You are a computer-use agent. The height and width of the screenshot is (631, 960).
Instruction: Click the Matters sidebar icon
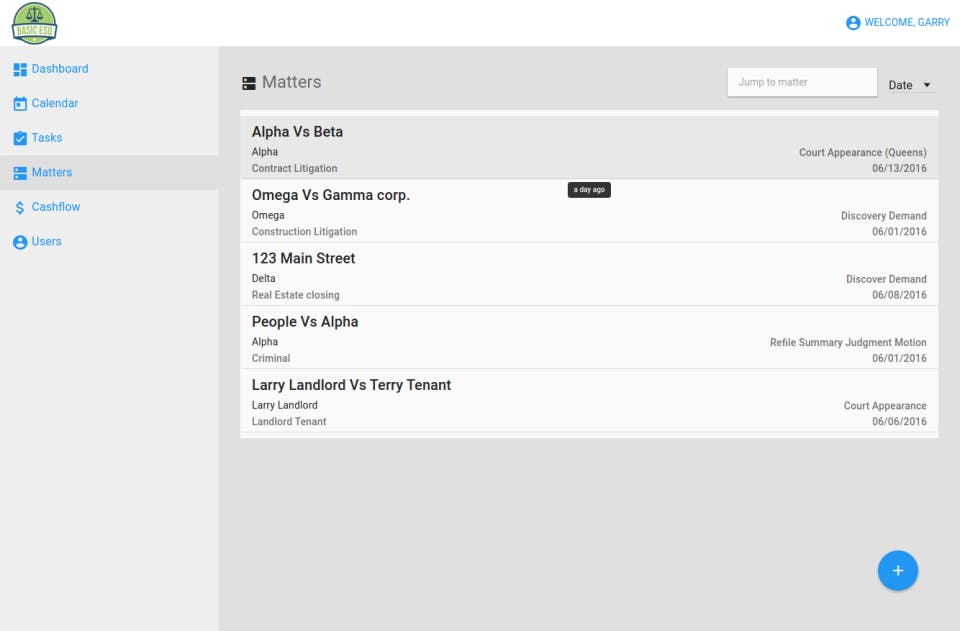click(20, 173)
